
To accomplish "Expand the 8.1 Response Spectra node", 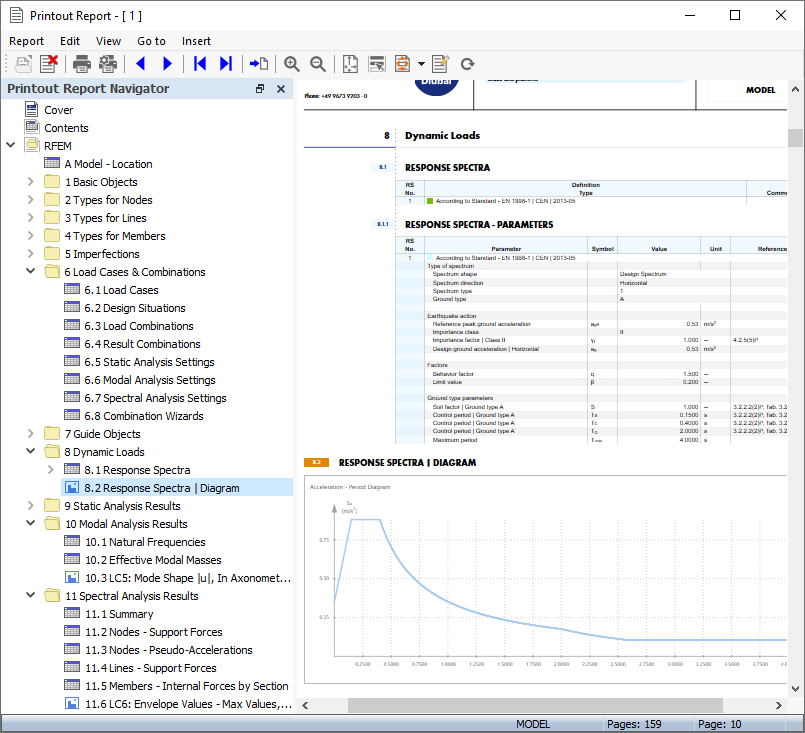I will (x=51, y=470).
